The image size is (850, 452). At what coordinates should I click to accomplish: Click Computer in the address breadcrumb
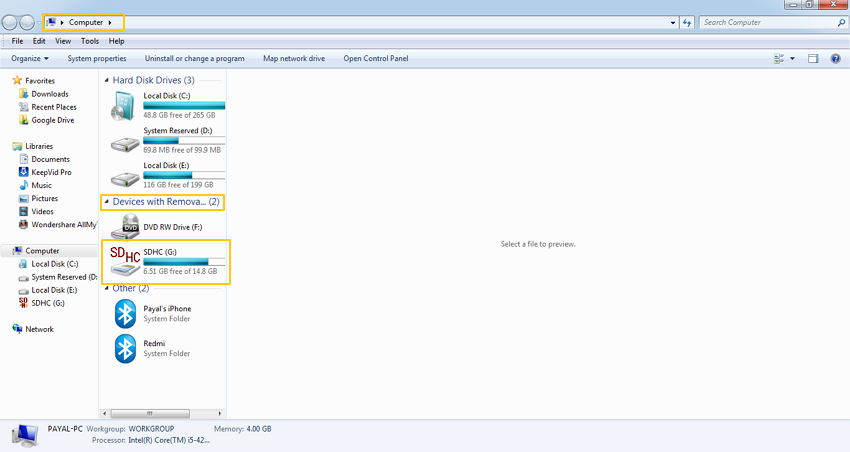tap(86, 22)
